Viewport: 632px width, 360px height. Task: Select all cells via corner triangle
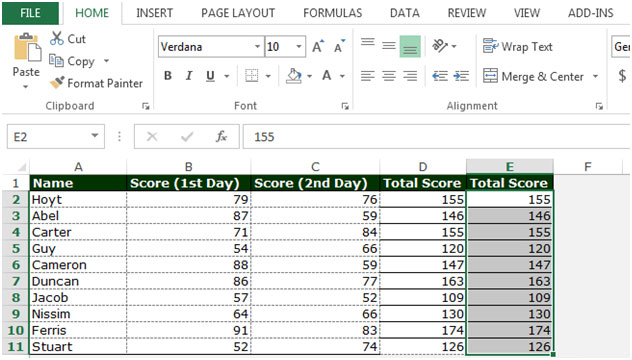[21, 167]
